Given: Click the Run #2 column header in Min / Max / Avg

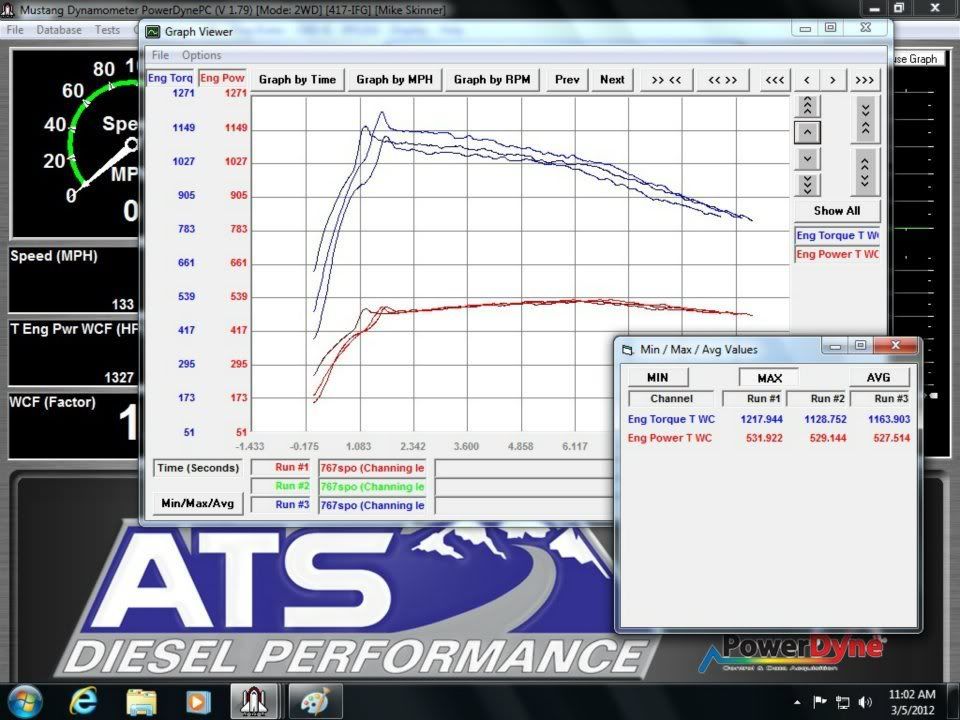Looking at the screenshot, I should (817, 399).
